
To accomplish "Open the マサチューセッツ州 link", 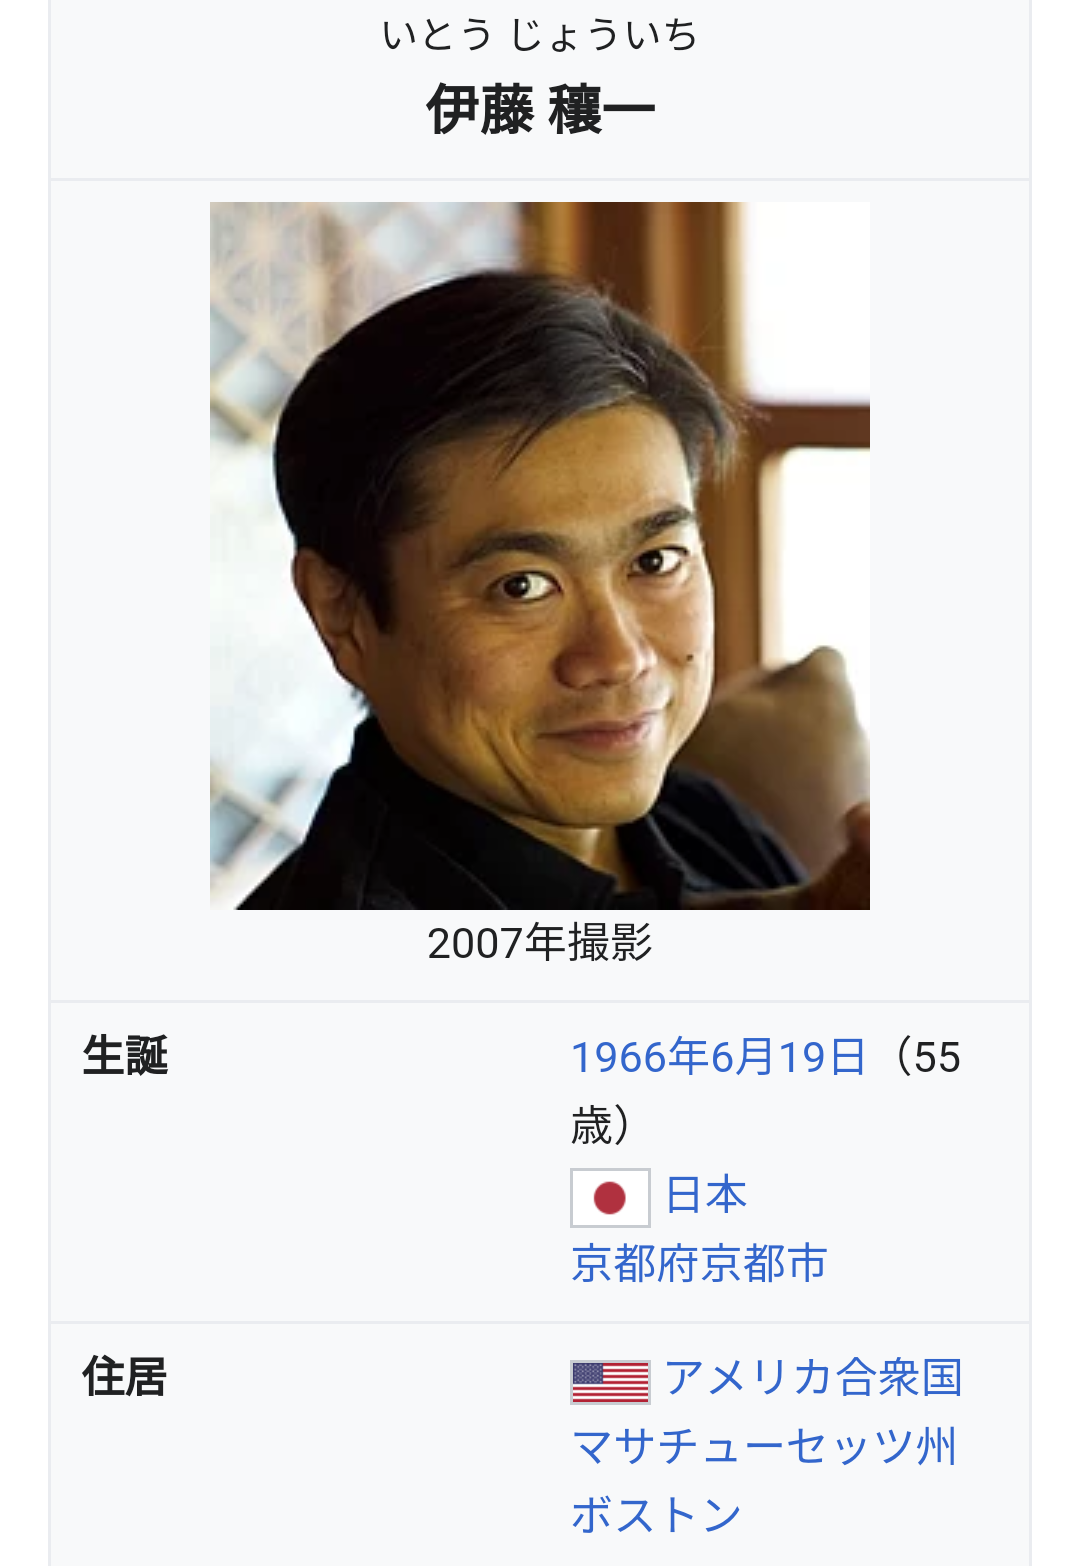I will 764,1446.
